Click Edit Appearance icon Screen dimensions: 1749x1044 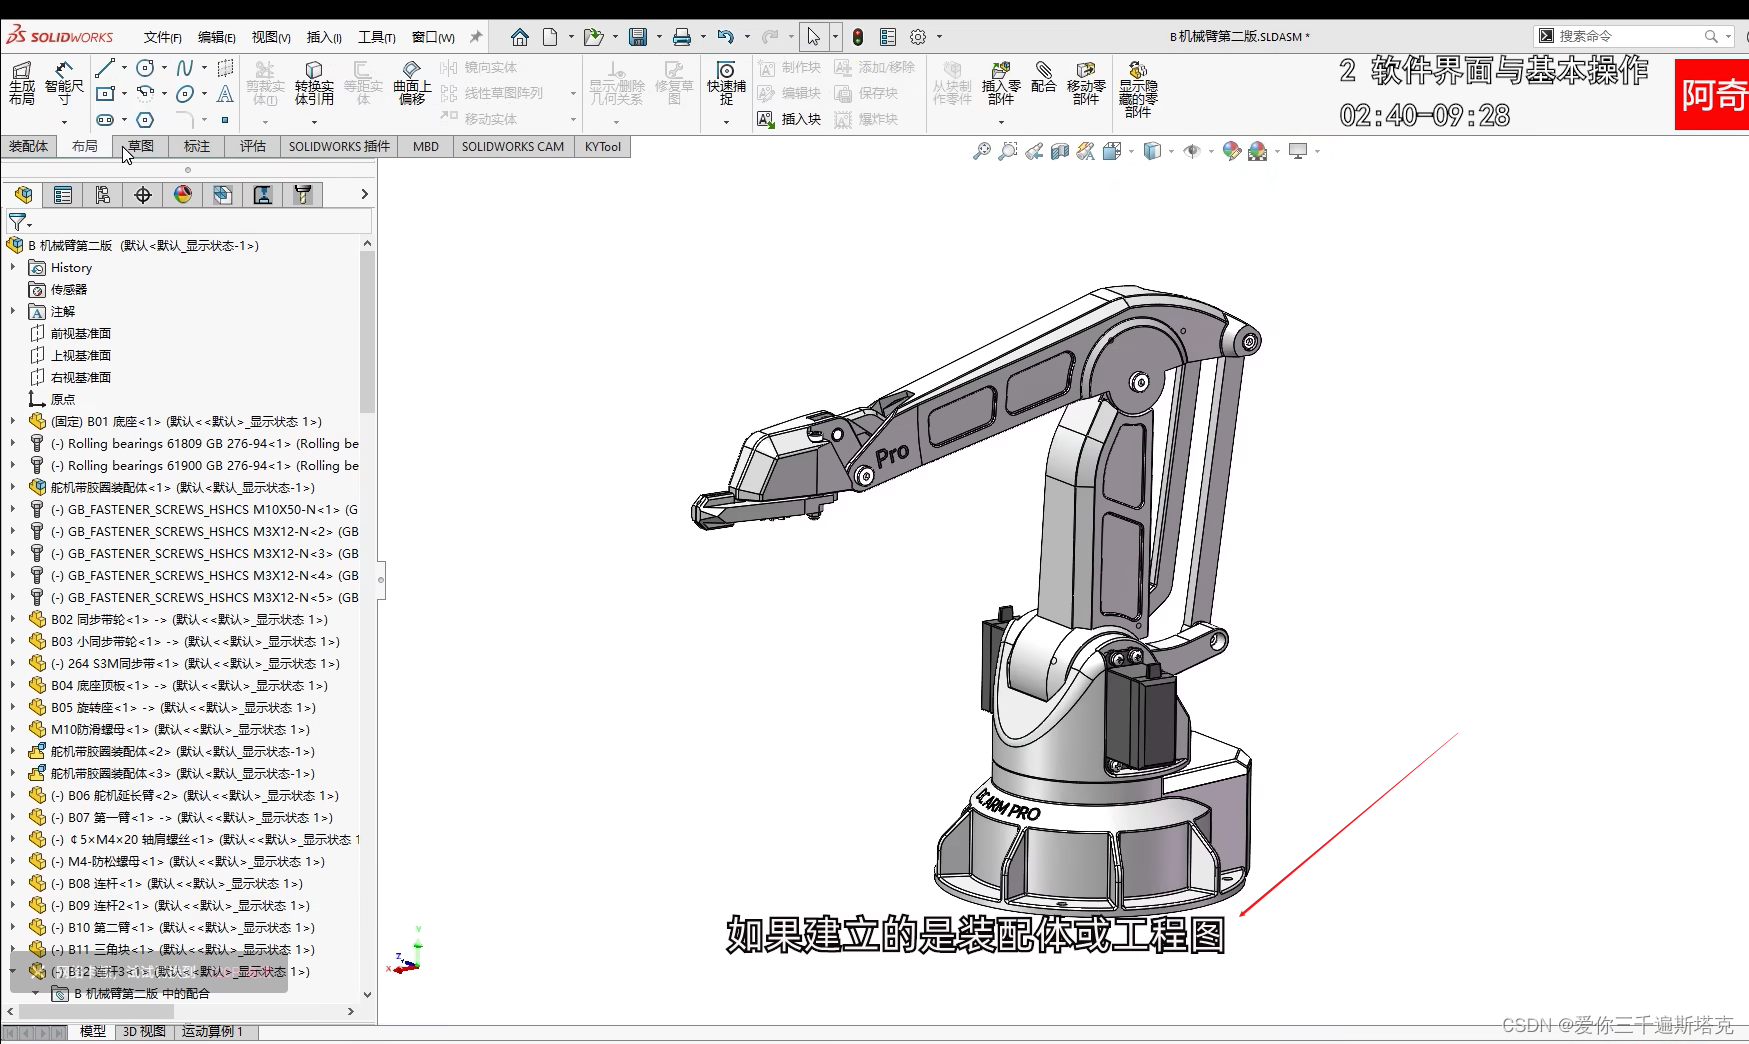[1232, 151]
